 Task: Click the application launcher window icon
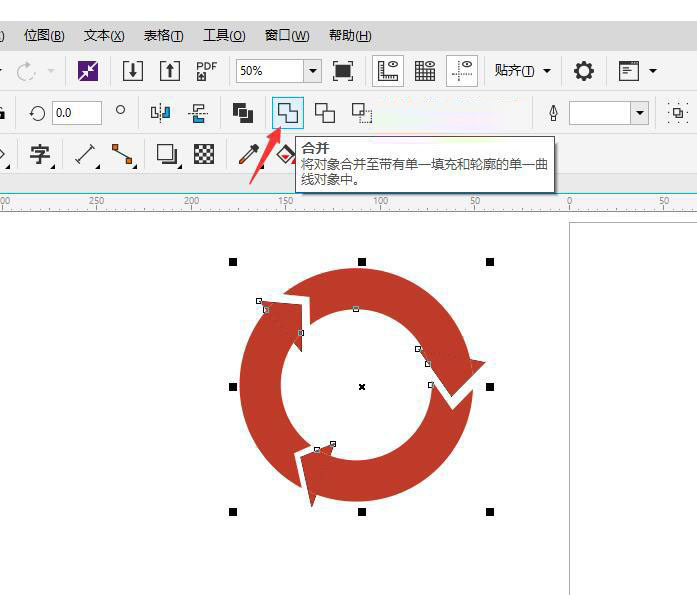pos(629,71)
